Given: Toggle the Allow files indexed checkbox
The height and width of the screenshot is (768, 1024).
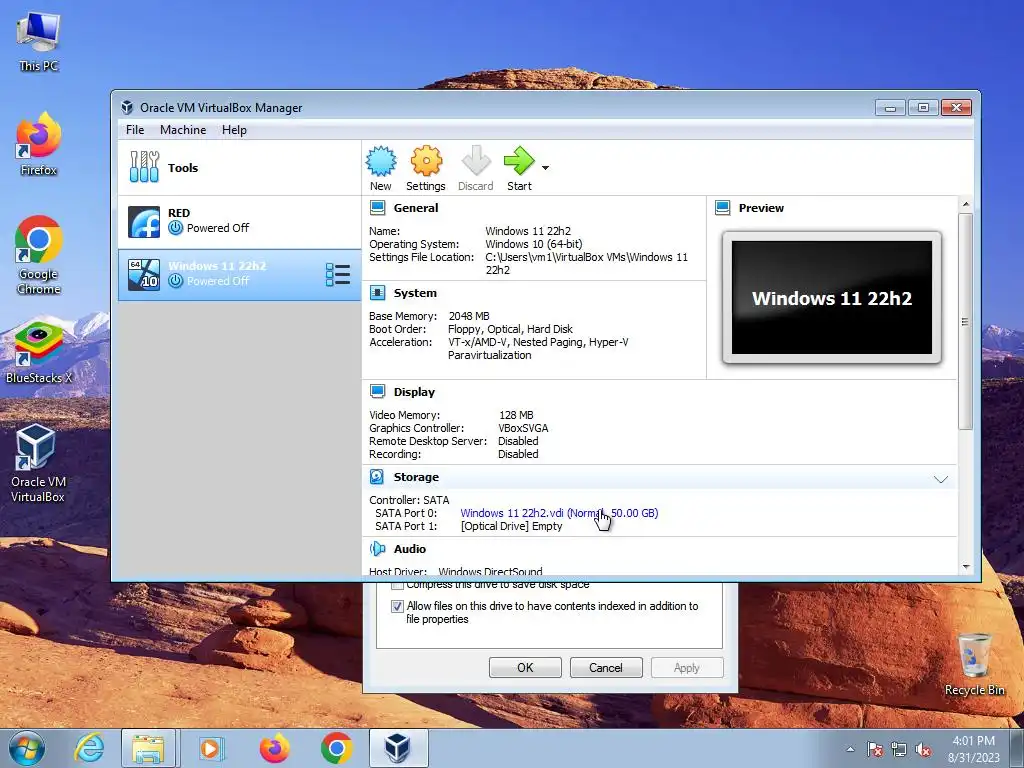Looking at the screenshot, I should 397,606.
